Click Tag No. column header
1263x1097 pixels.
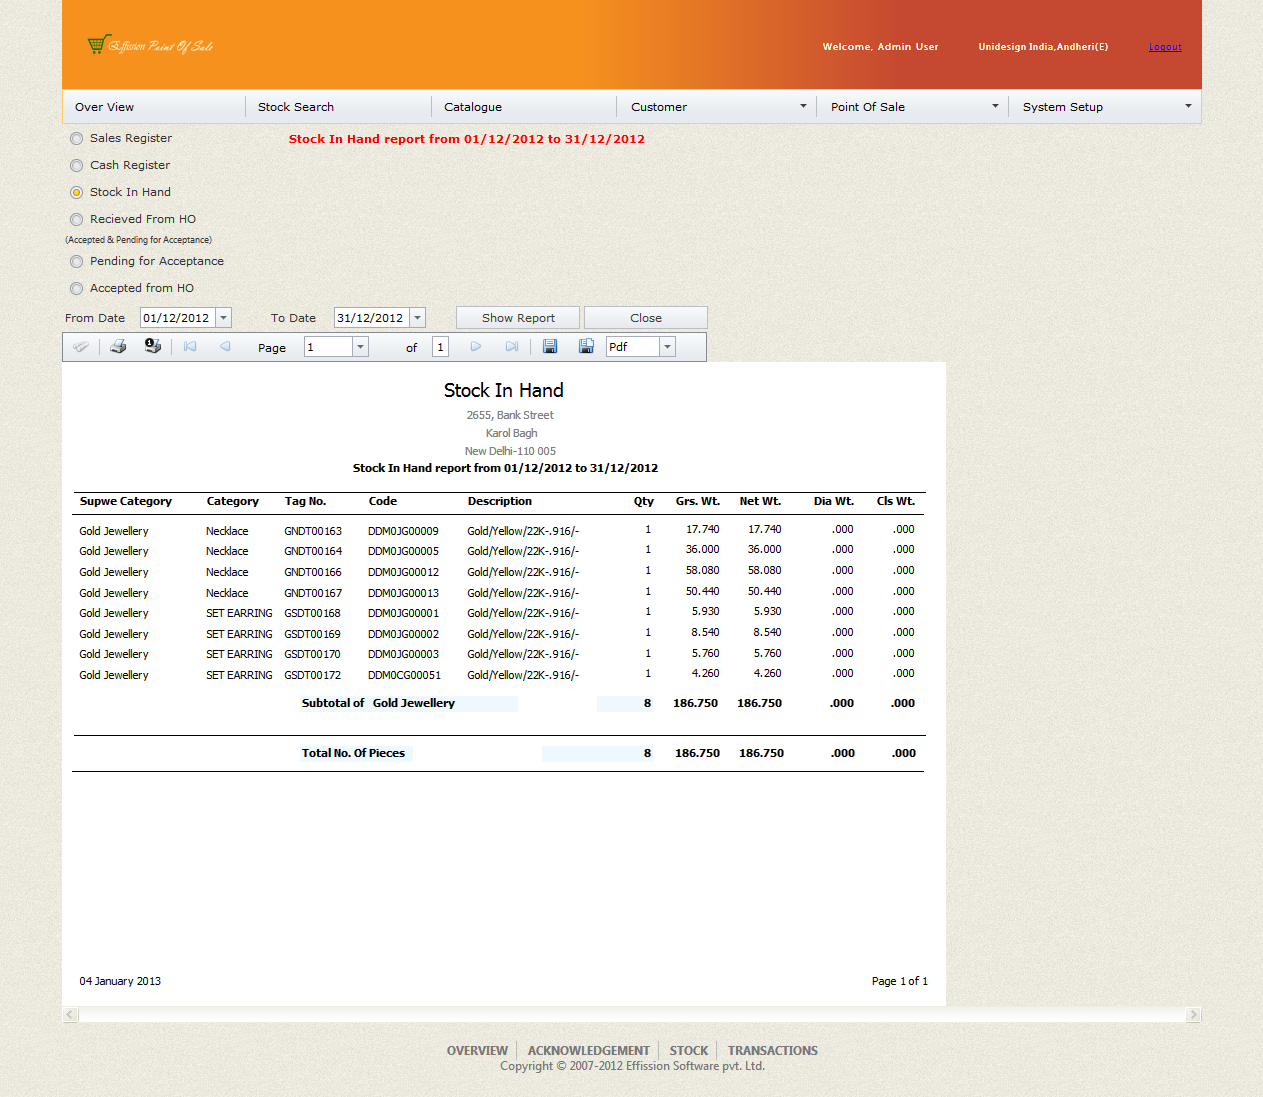(x=305, y=502)
